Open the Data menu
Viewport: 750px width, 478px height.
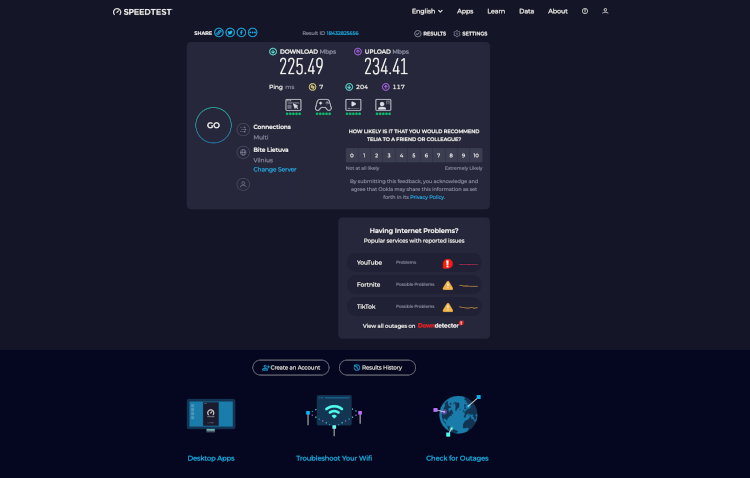pyautogui.click(x=526, y=11)
